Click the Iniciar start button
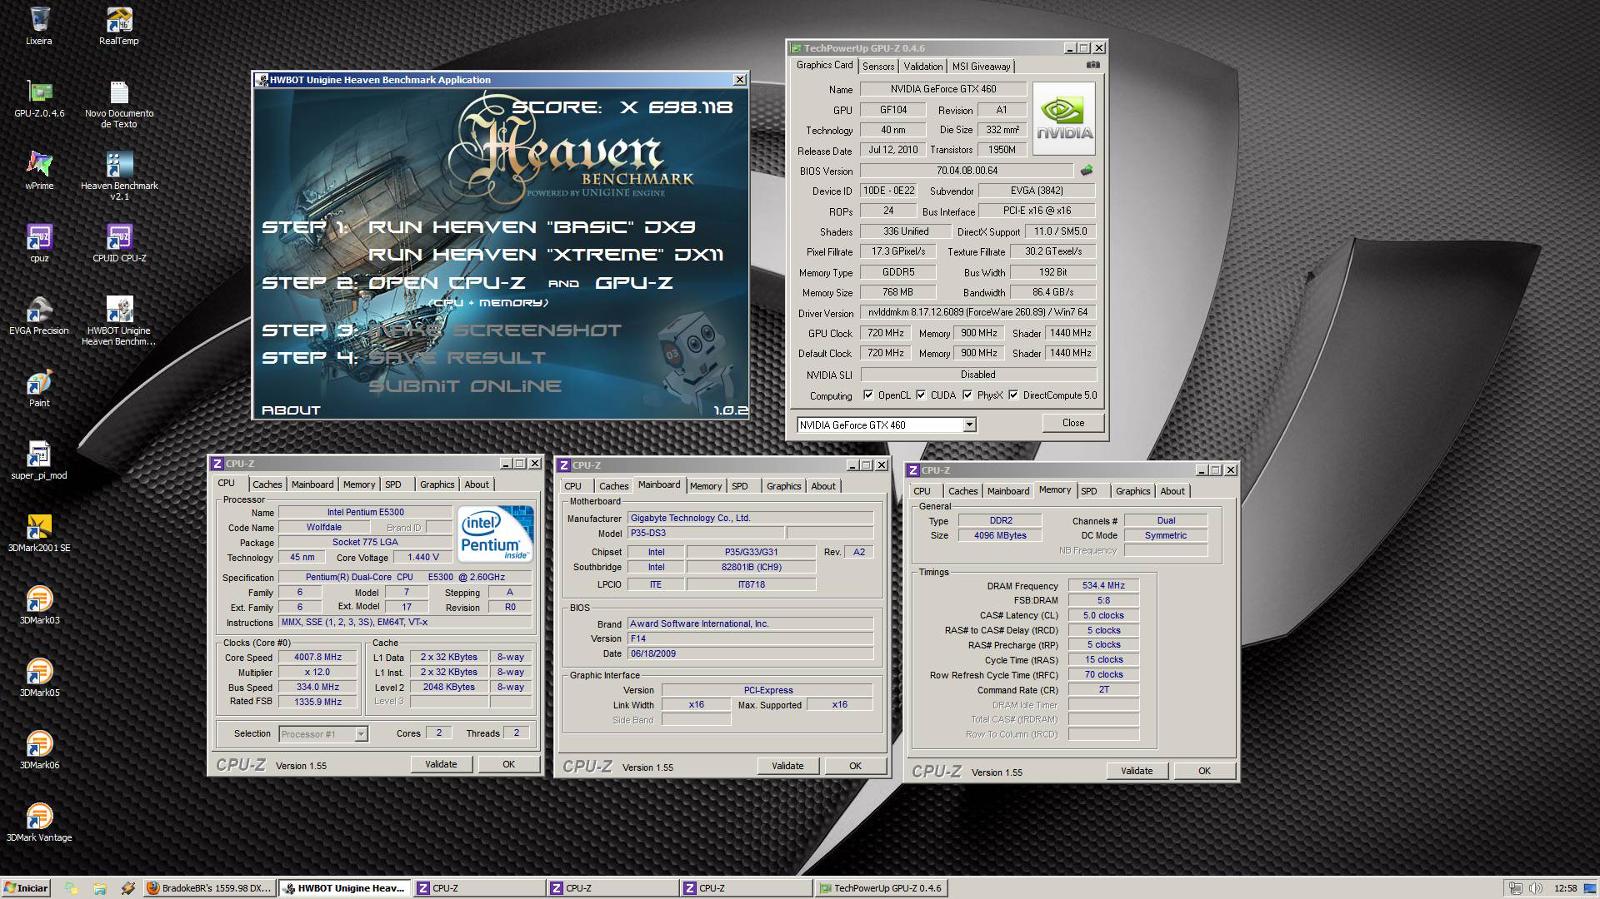This screenshot has height=899, width=1600. coord(27,888)
